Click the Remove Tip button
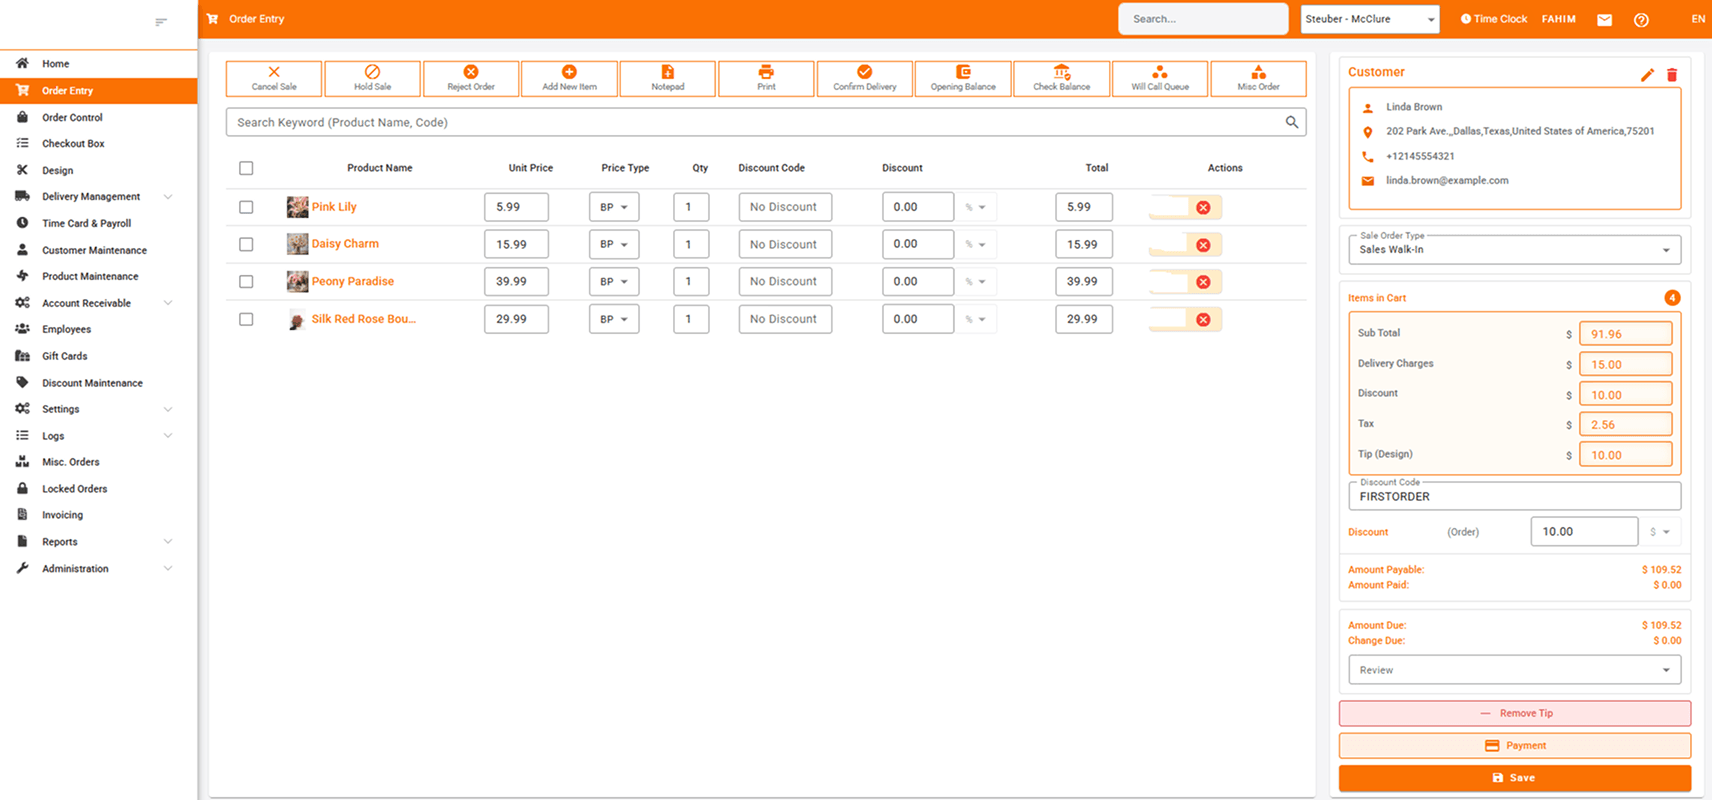Screen dimensions: 1713x800 pos(1514,713)
